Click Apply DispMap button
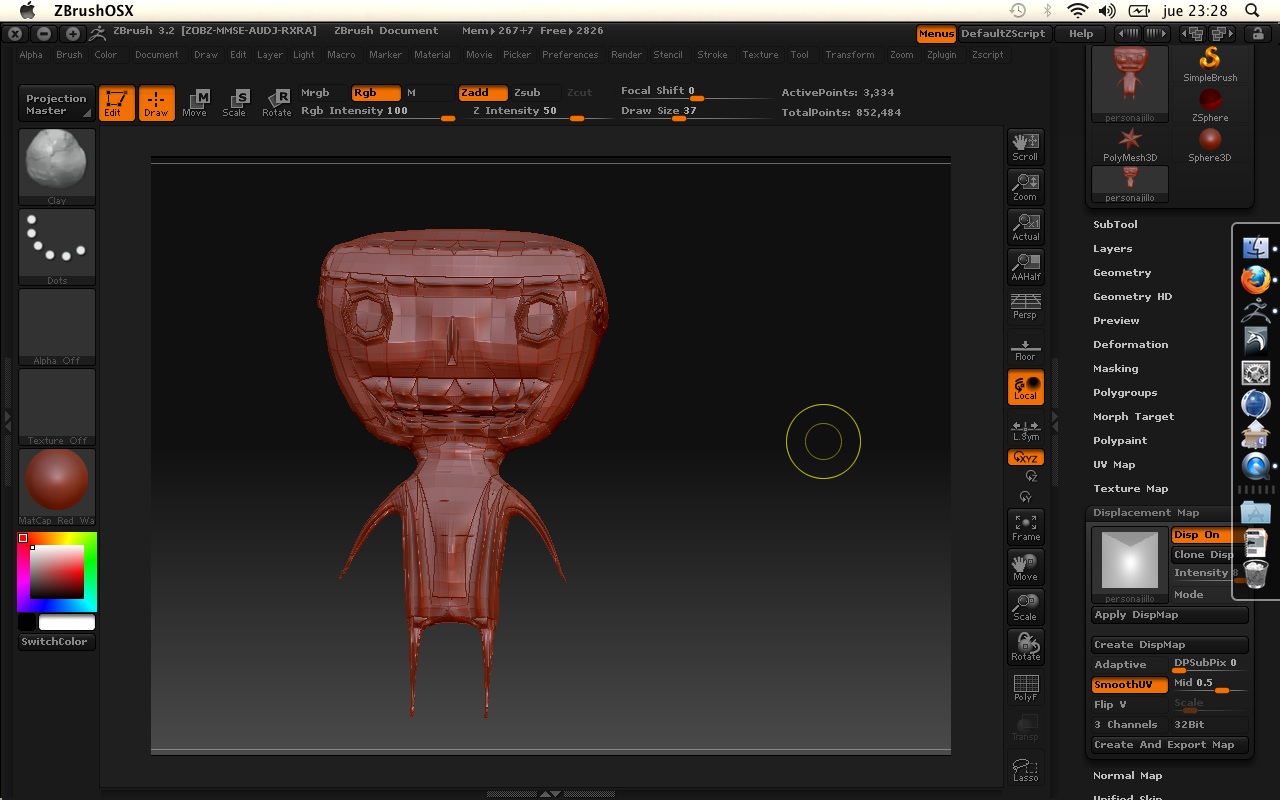Image resolution: width=1280 pixels, height=800 pixels. coord(1170,615)
